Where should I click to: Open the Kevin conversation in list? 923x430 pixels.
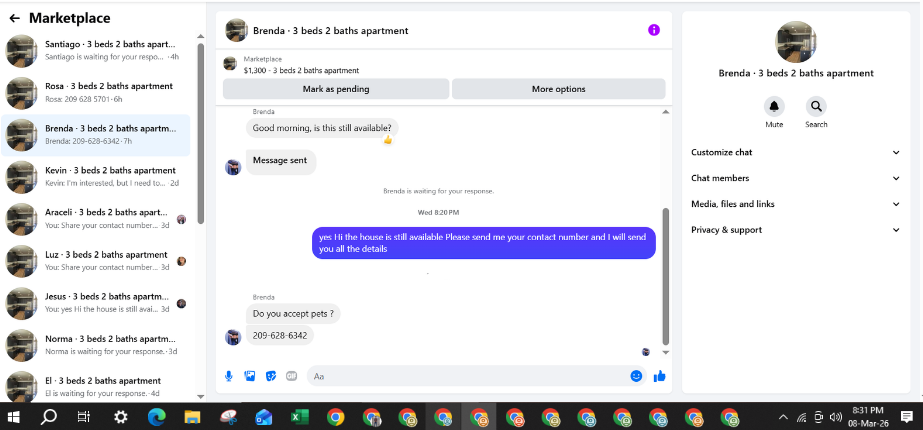pos(95,177)
